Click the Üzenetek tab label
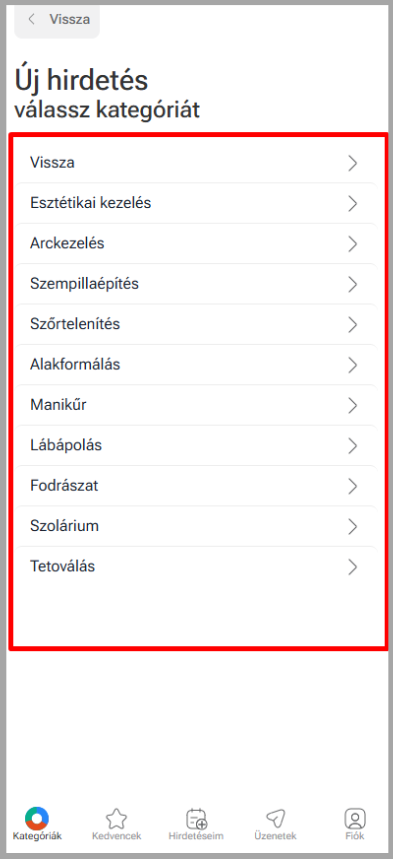The image size is (393, 859). tap(275, 837)
